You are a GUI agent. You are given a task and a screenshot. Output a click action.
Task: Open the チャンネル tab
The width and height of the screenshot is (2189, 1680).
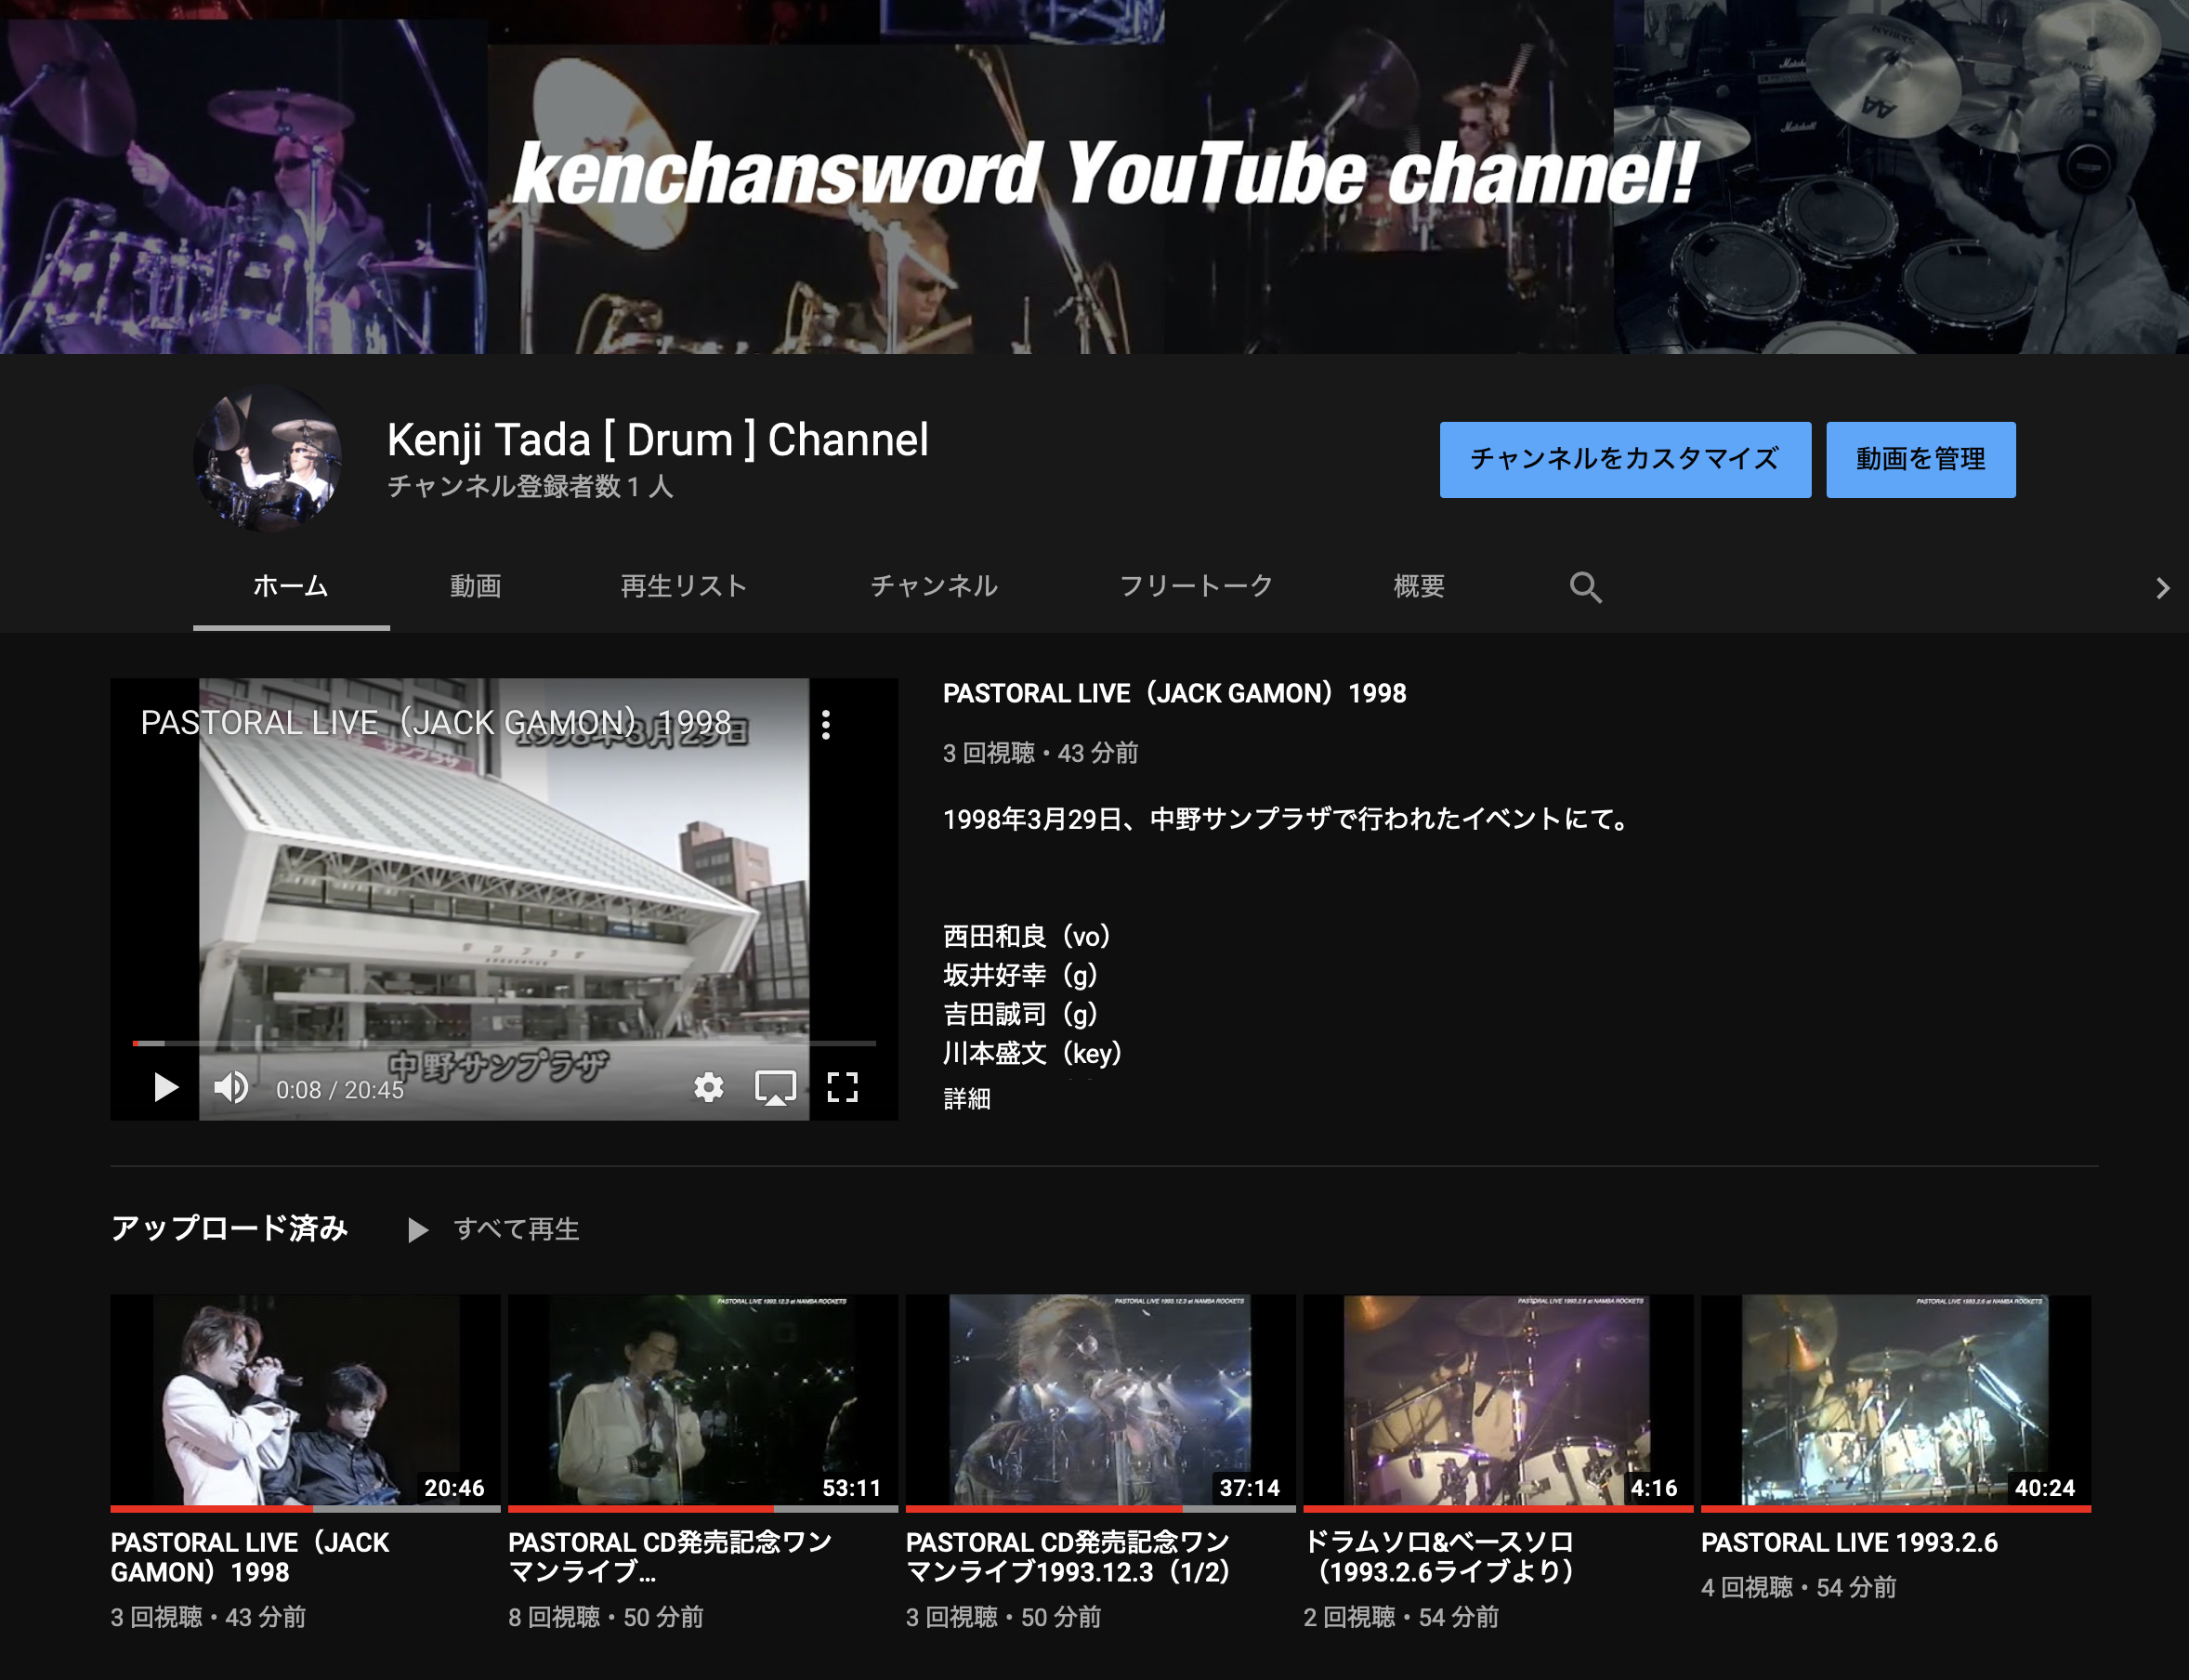(933, 587)
